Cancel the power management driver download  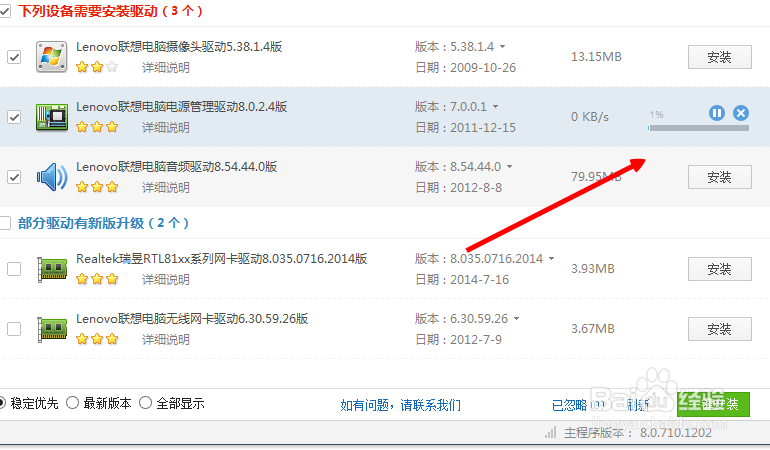coord(741,113)
